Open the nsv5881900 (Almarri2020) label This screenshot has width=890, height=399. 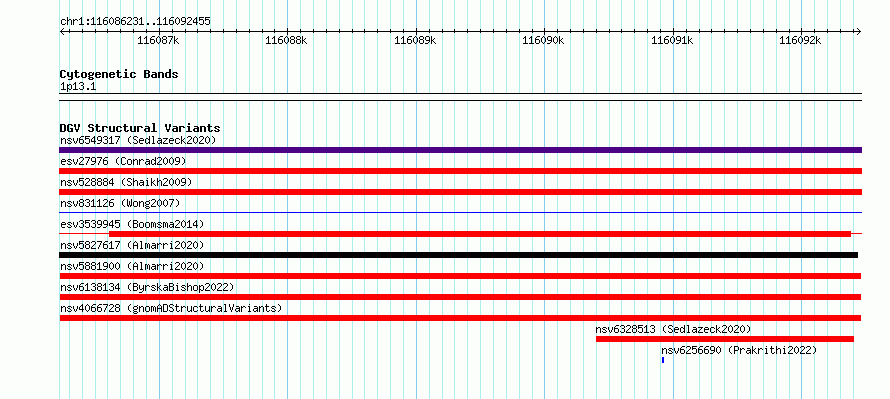[x=132, y=266]
